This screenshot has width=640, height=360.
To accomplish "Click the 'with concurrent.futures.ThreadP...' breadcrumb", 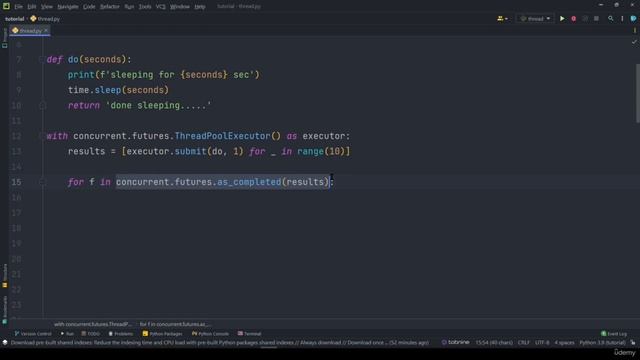I will point(93,324).
